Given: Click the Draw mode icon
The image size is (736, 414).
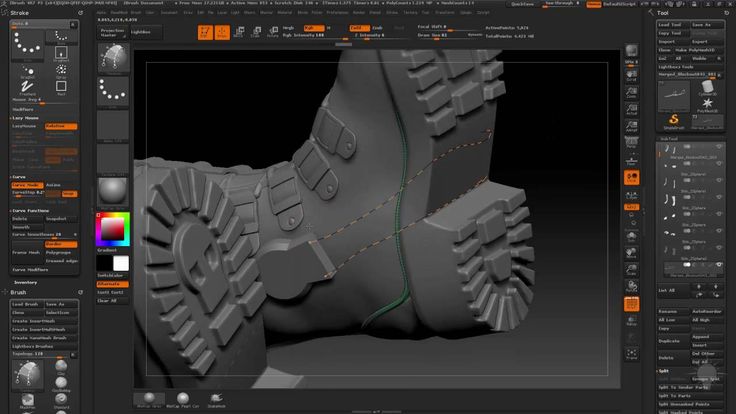Looking at the screenshot, I should click(x=222, y=32).
